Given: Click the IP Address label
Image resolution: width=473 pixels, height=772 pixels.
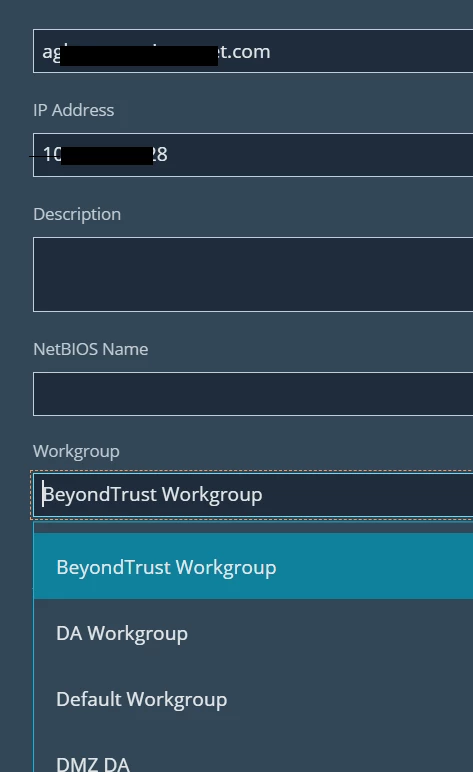Looking at the screenshot, I should (73, 110).
